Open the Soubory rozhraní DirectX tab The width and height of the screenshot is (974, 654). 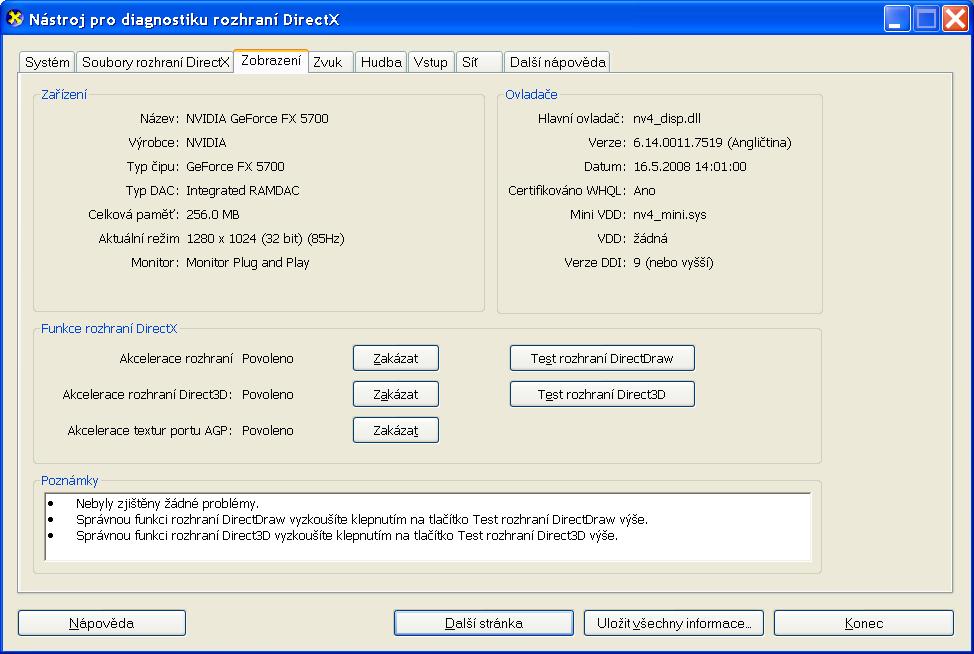(x=155, y=62)
